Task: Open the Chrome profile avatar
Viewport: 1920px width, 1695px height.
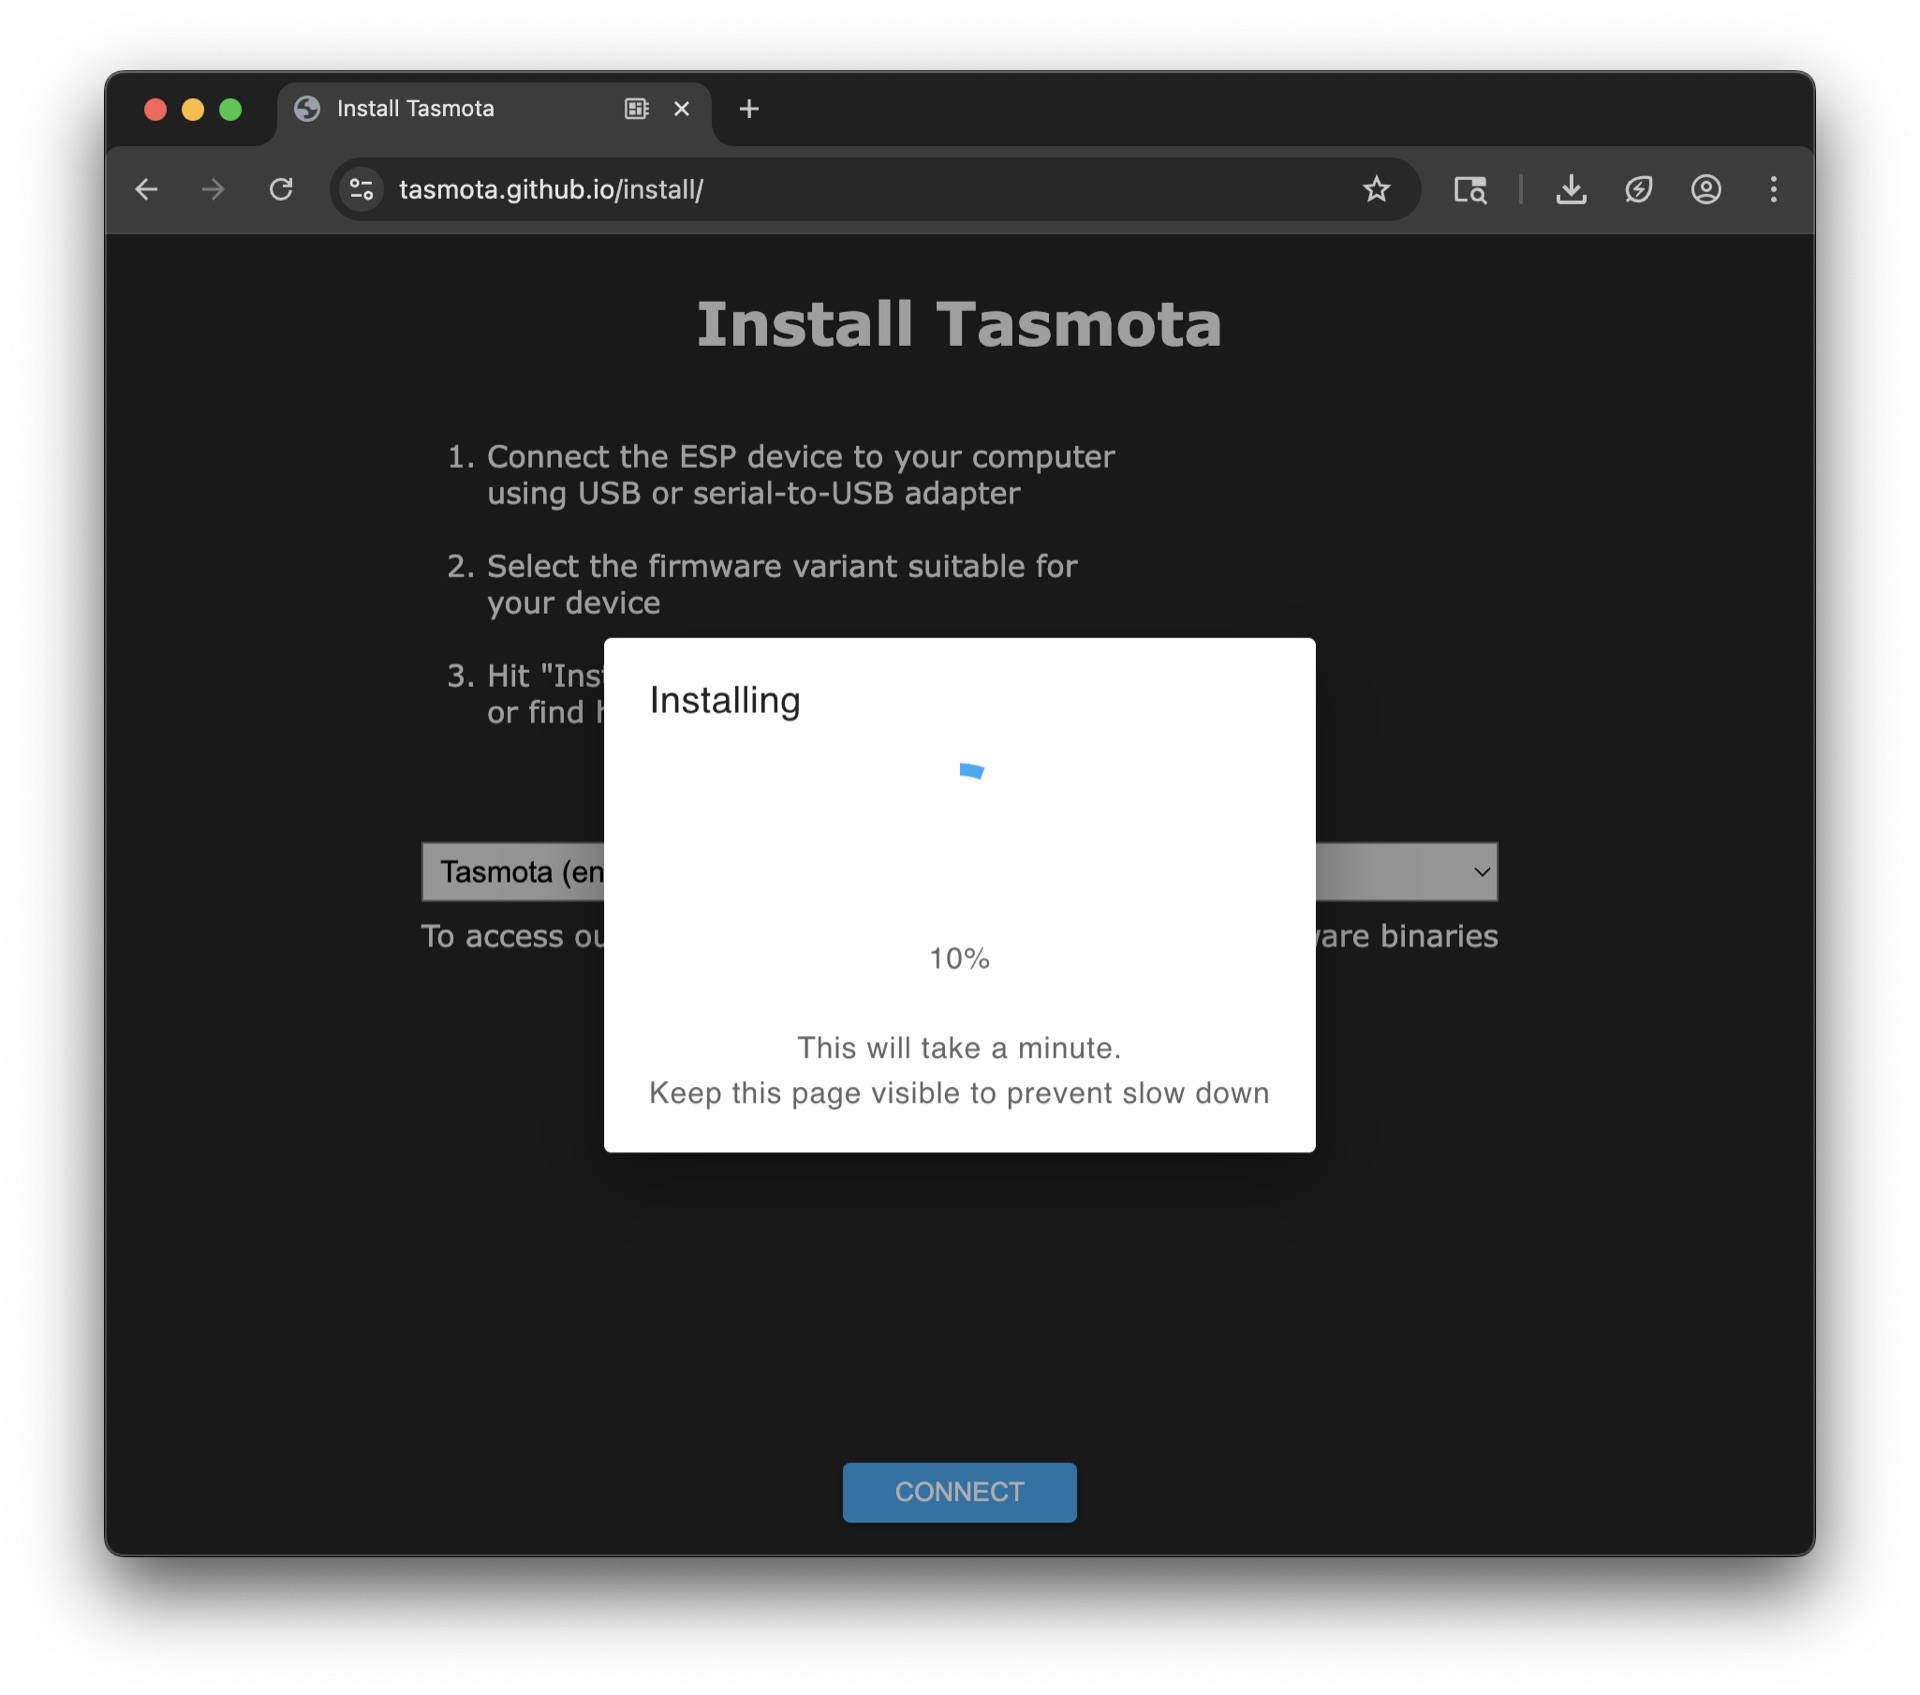Action: 1706,189
